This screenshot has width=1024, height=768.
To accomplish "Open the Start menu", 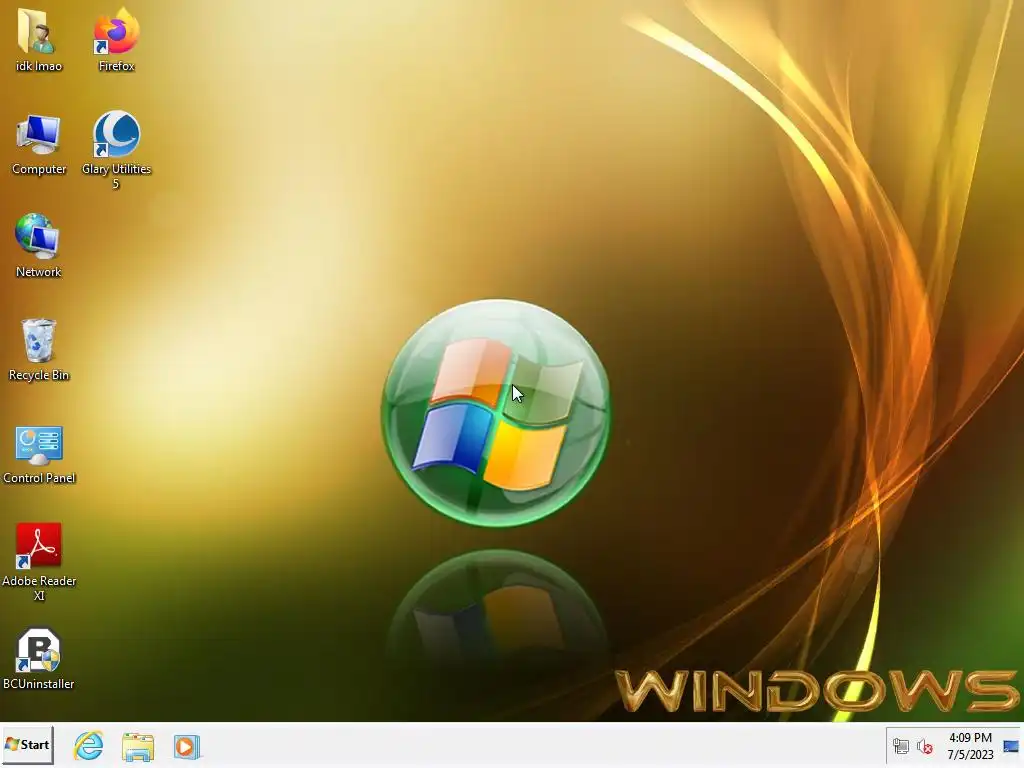I will [27, 745].
